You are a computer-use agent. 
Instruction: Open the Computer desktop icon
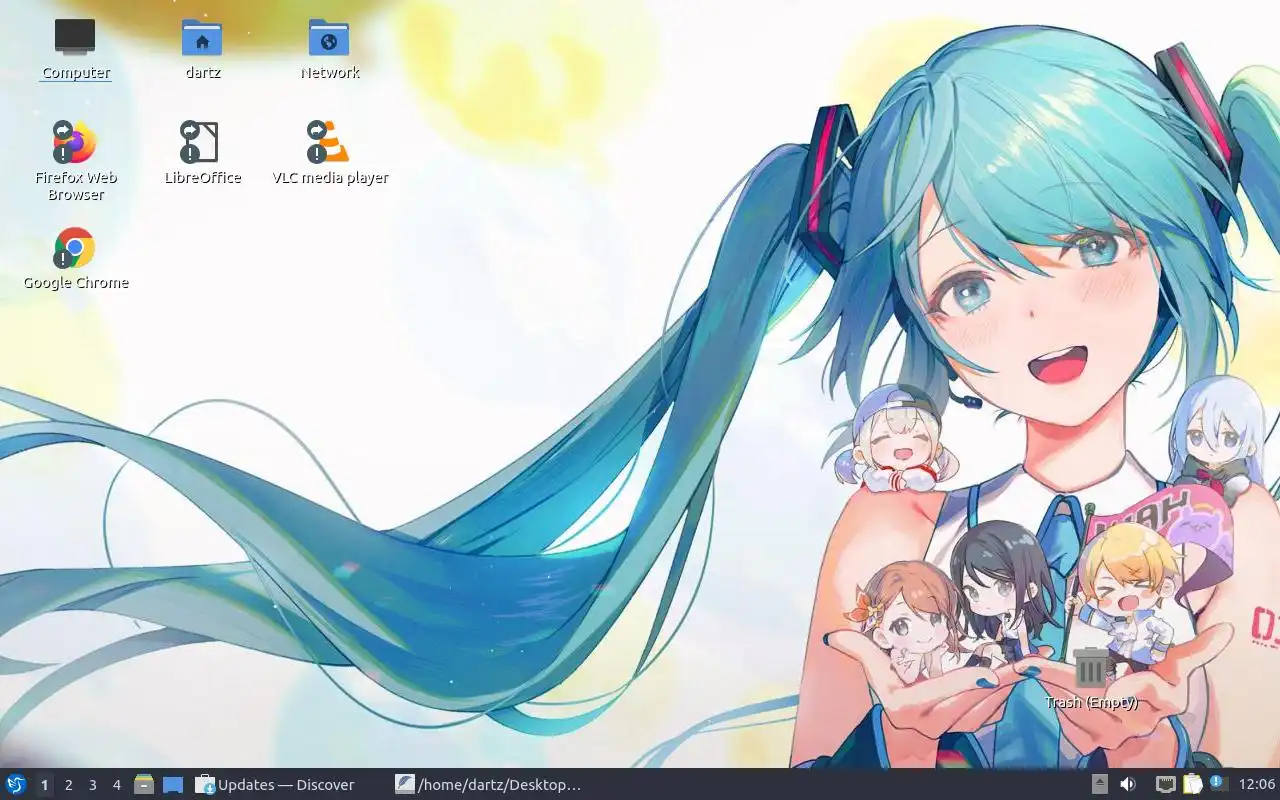75,48
